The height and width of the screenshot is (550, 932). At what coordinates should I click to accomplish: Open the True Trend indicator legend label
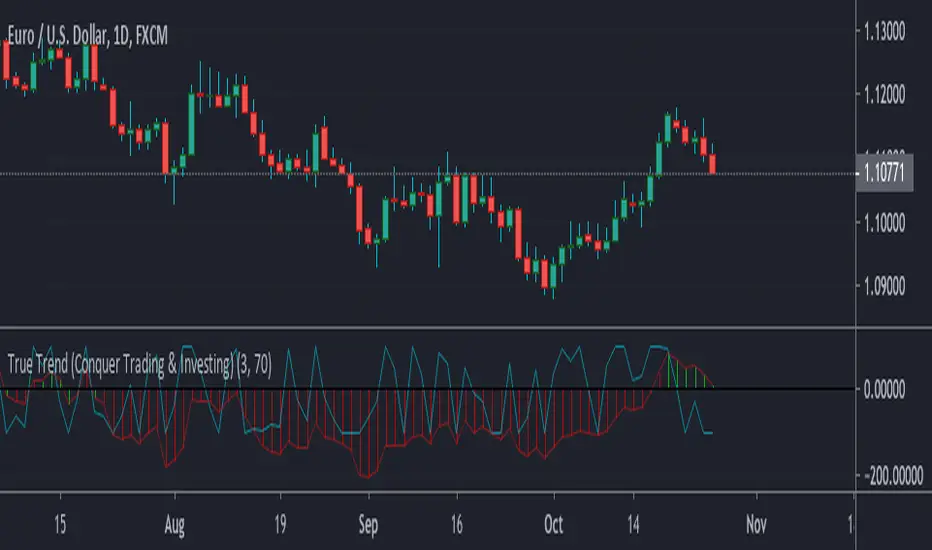(x=140, y=364)
